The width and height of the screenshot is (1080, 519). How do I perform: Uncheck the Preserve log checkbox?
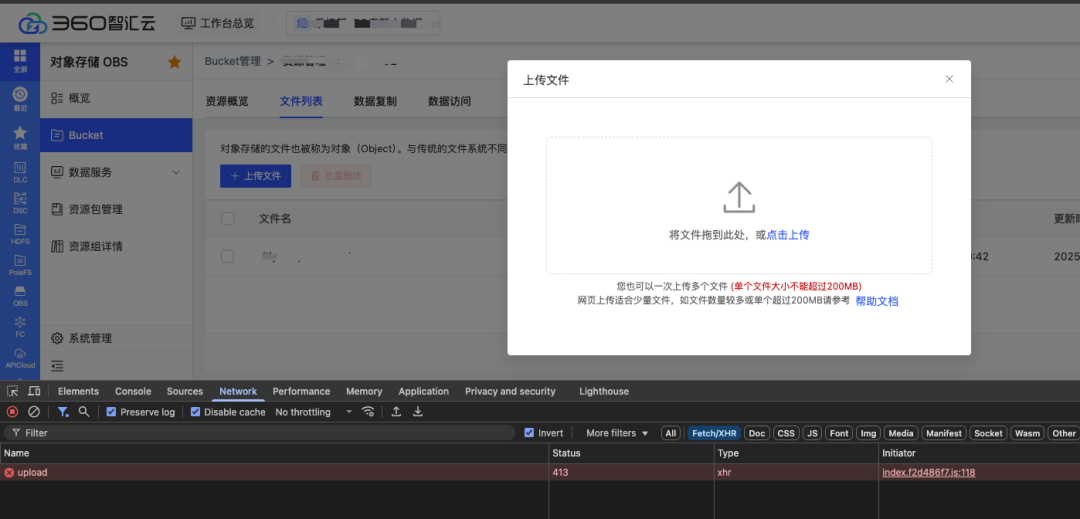112,412
